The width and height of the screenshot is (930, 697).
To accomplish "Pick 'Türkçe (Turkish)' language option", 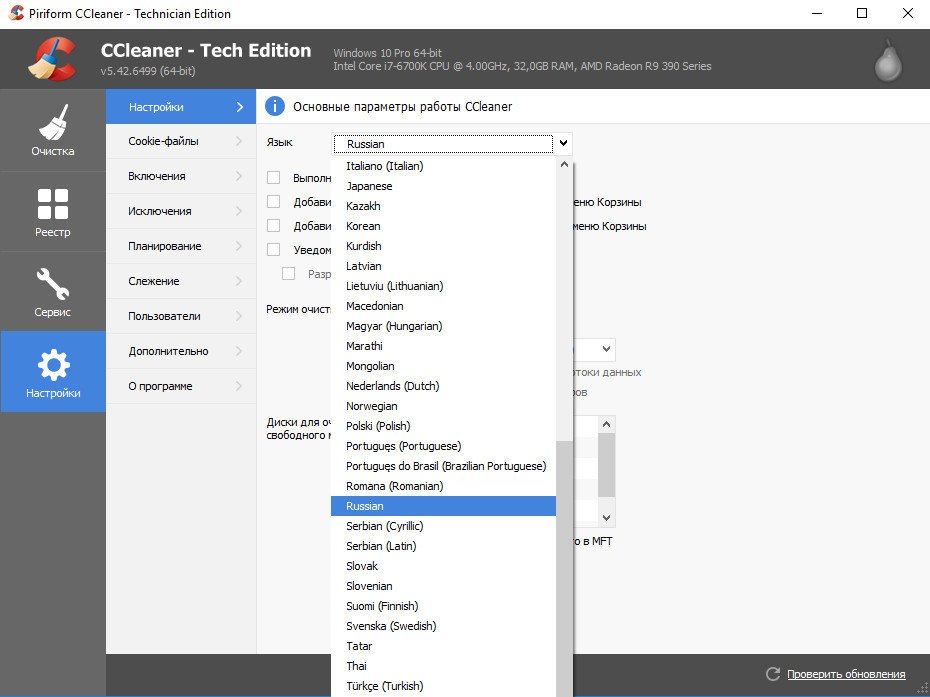I will click(x=444, y=686).
